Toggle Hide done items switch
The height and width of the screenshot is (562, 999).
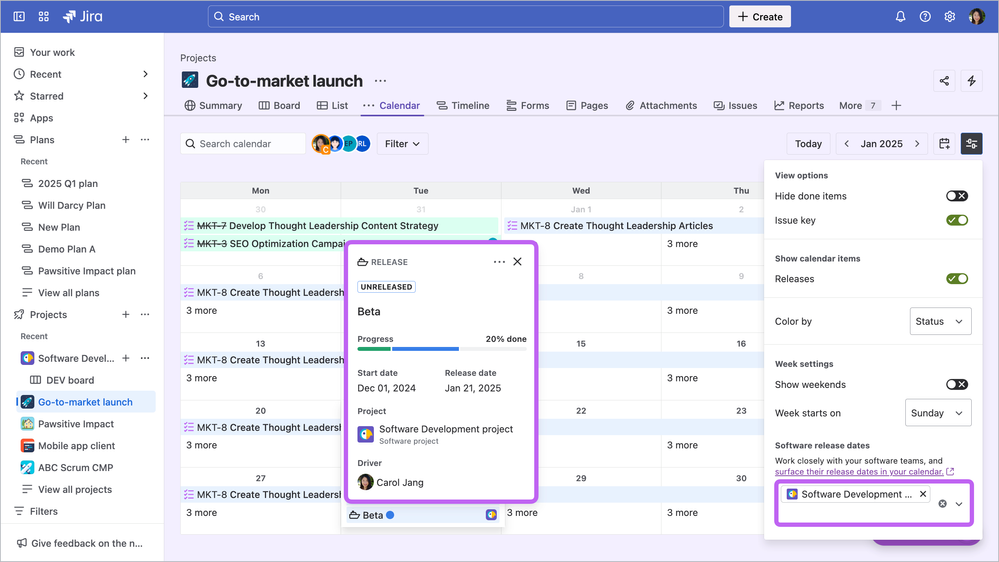[x=956, y=196]
